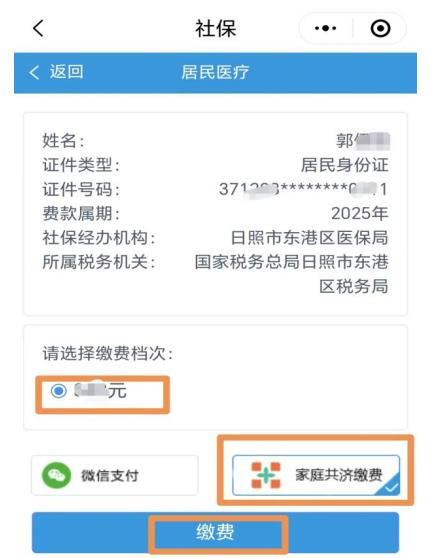Click the 请选择缴费档次 label
The width and height of the screenshot is (436, 558).
107,354
